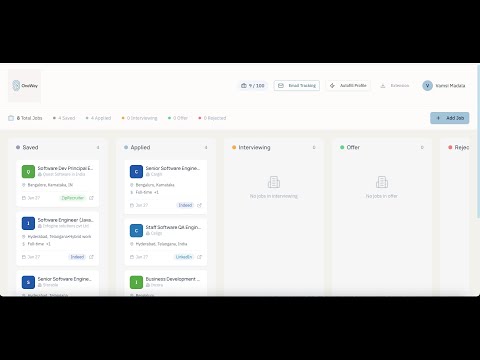Click the 0 Interviewing stat

coord(139,118)
